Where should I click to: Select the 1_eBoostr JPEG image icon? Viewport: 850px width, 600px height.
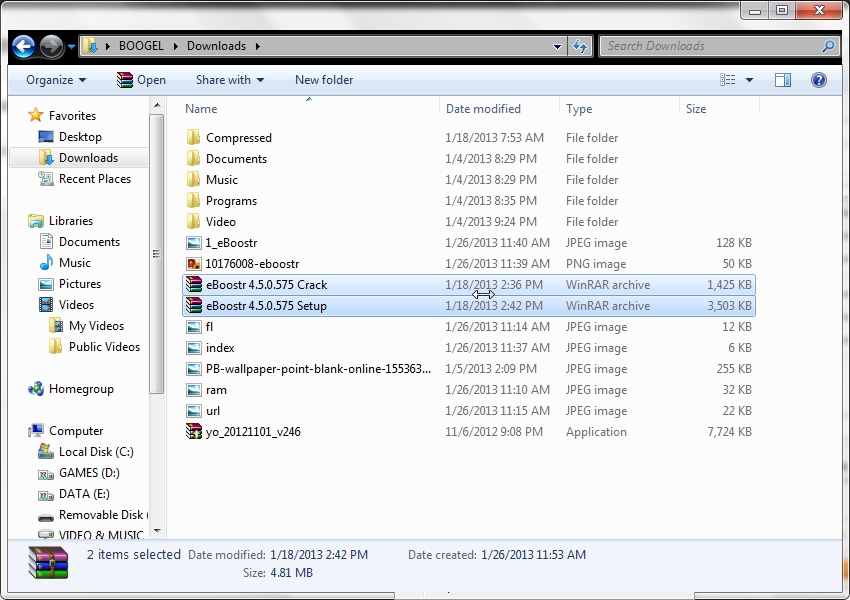194,243
